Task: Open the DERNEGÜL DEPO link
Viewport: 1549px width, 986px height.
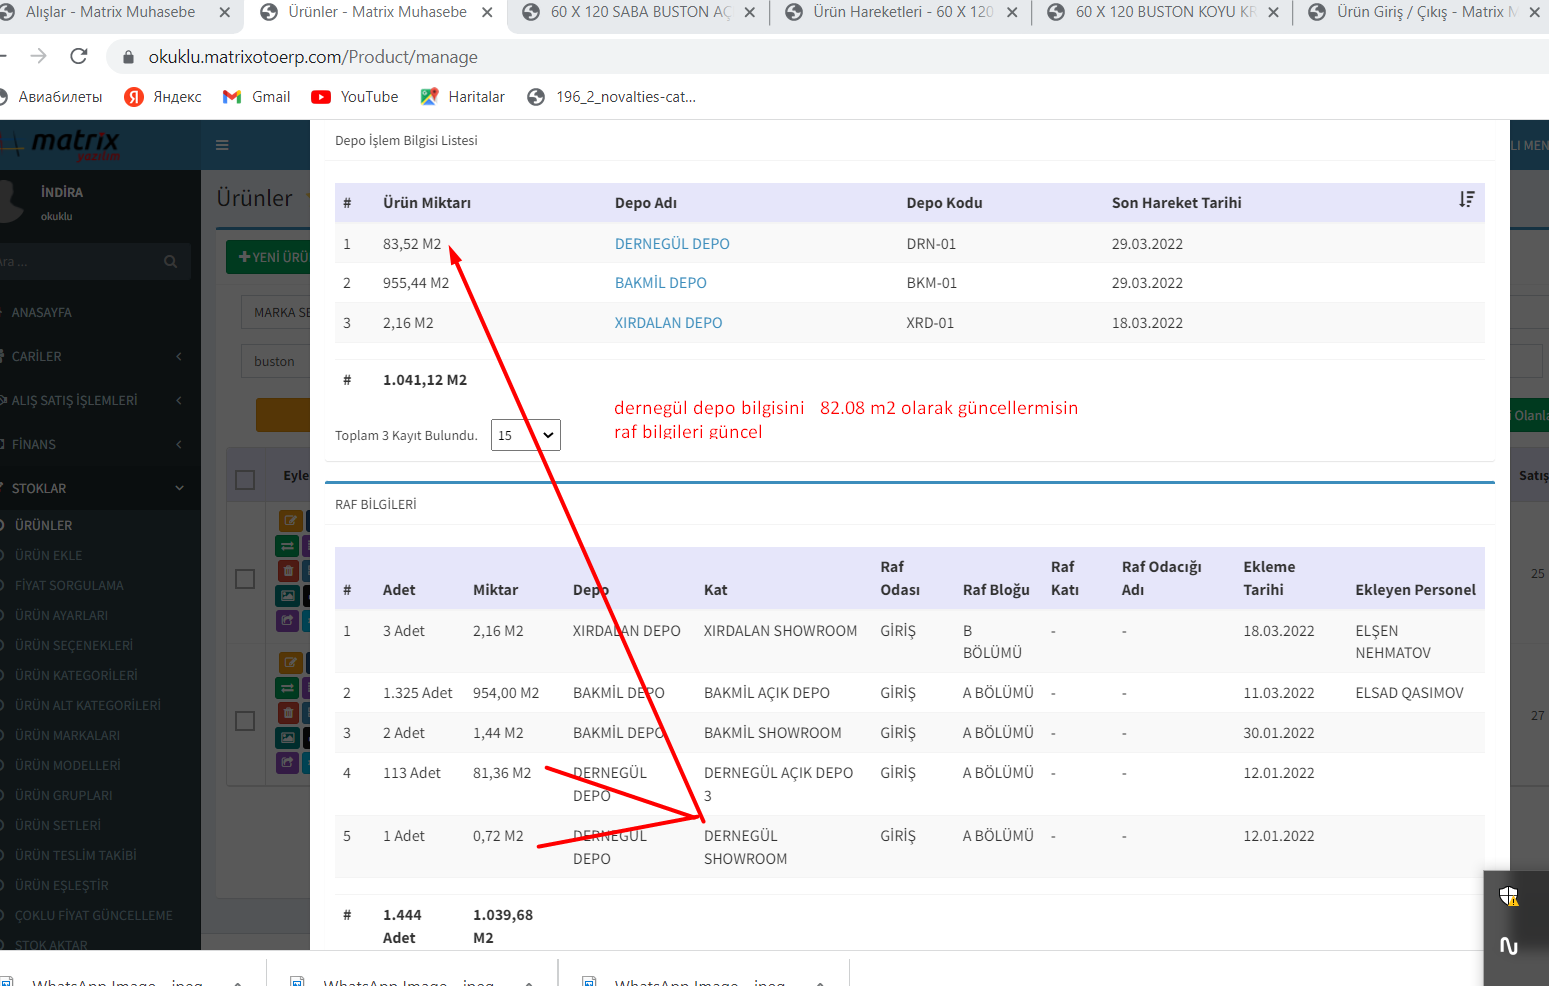Action: click(x=672, y=244)
